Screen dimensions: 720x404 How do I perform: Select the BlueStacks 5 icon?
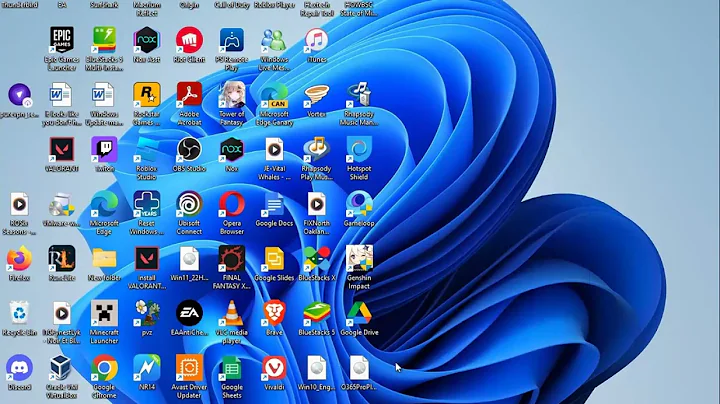pos(316,313)
